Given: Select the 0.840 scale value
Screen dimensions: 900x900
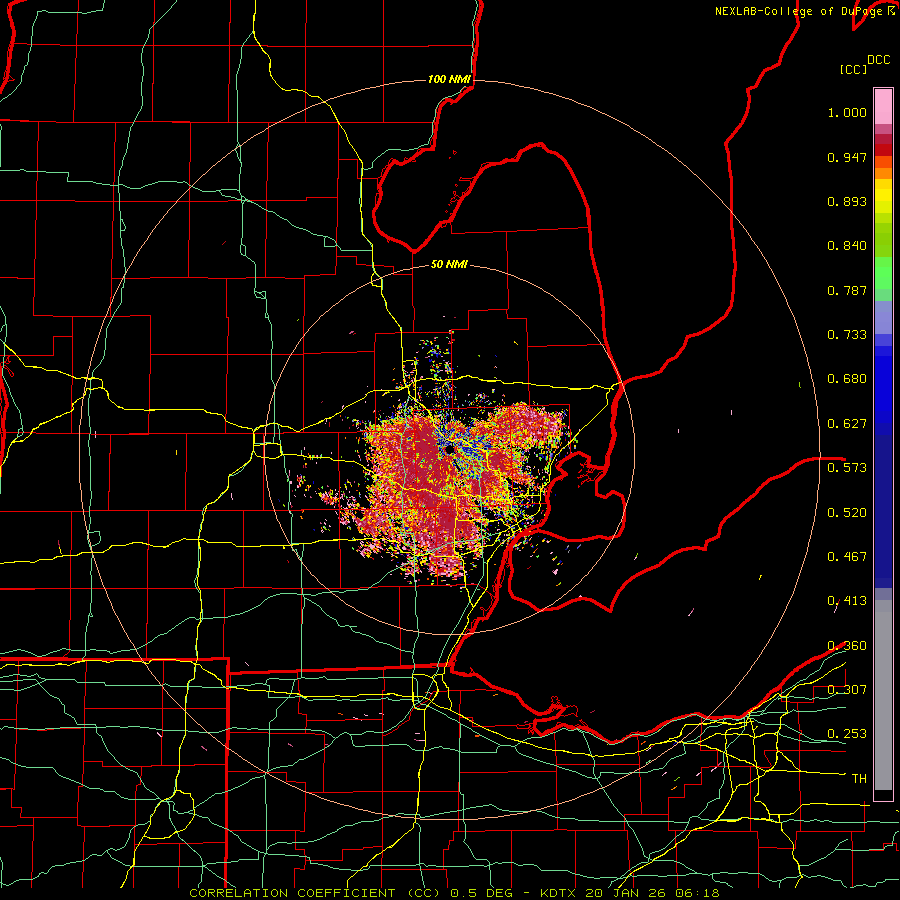Looking at the screenshot, I should [x=847, y=246].
